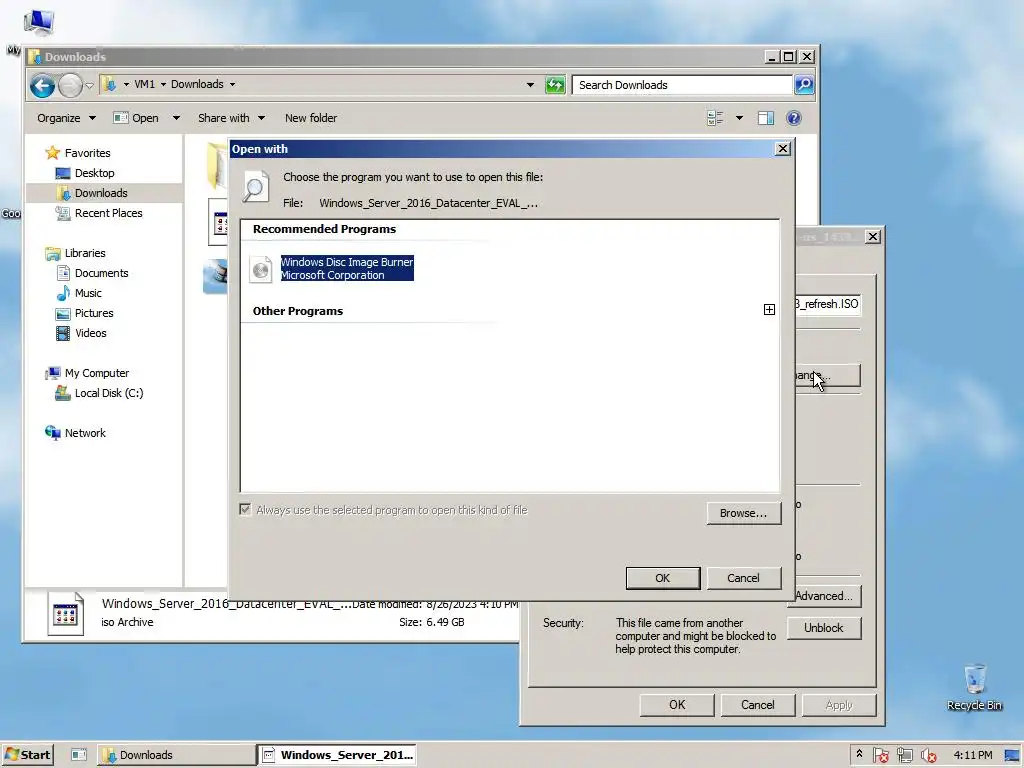Click Unblock in properties window
The width and height of the screenshot is (1024, 768).
coord(824,628)
